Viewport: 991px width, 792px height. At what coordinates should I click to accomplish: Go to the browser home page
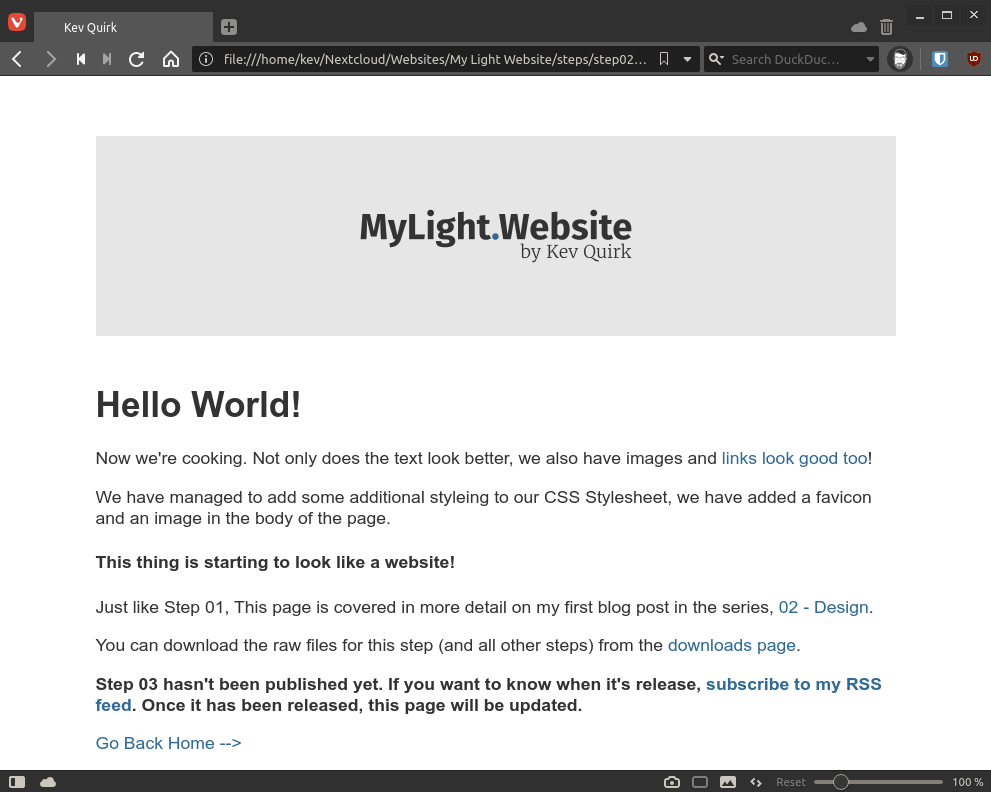click(x=171, y=59)
